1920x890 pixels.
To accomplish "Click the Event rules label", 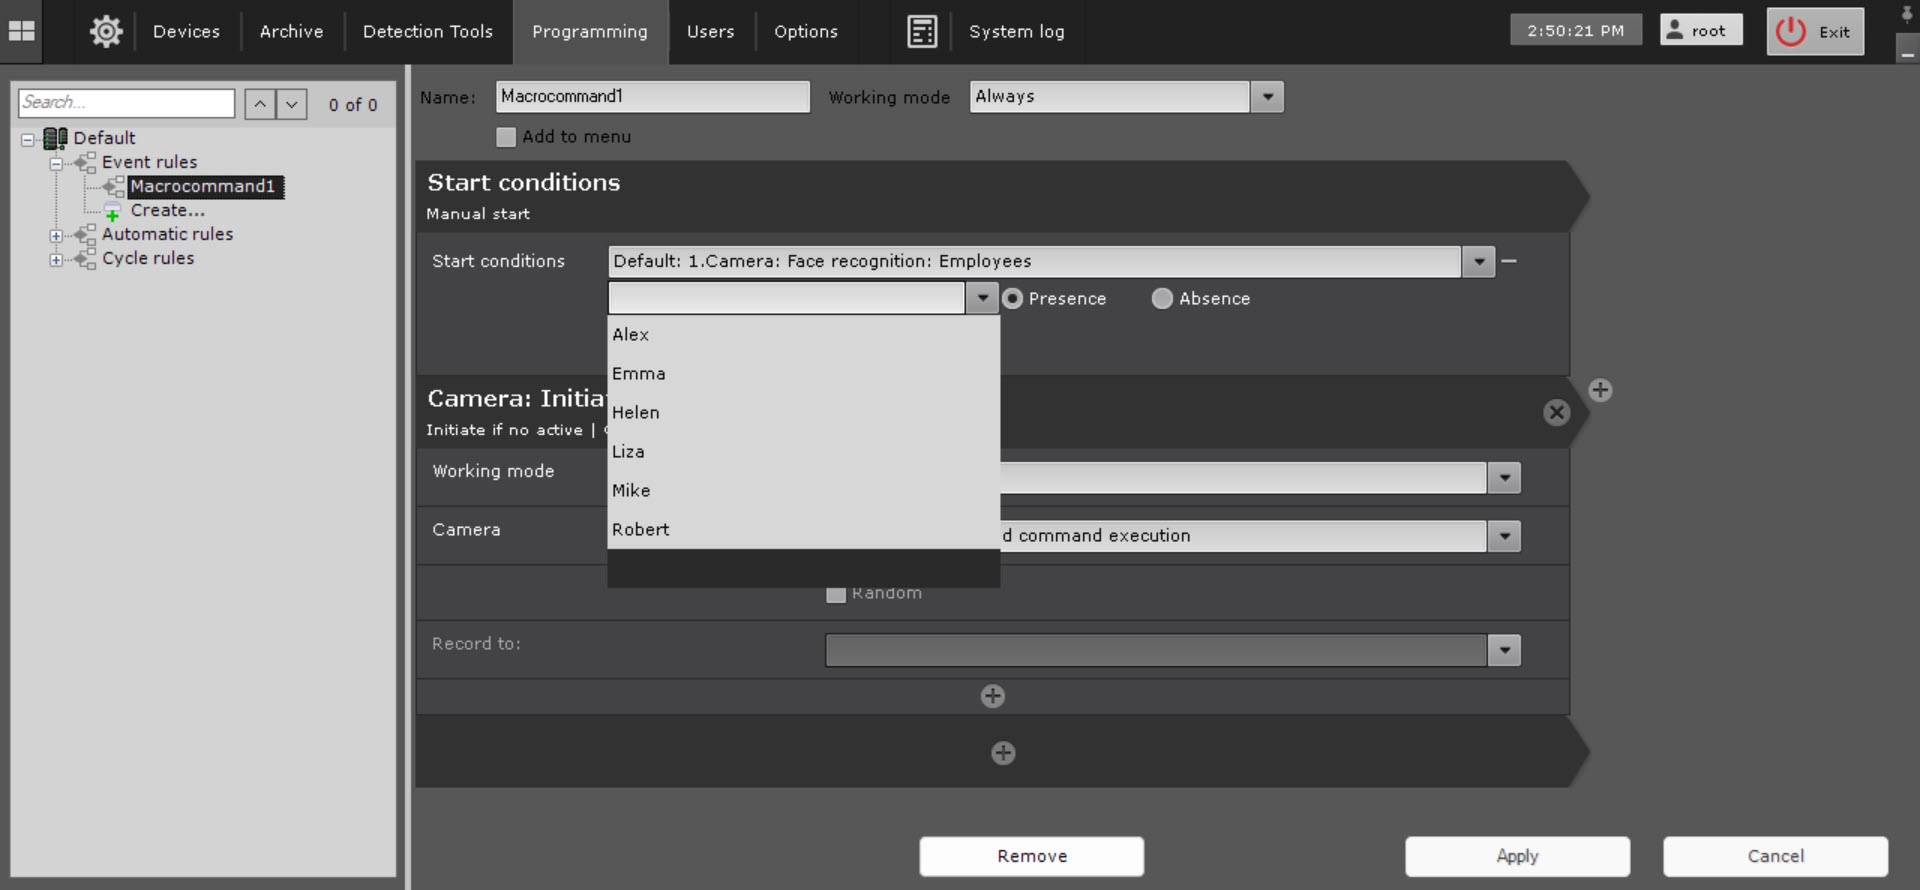I will (x=149, y=162).
